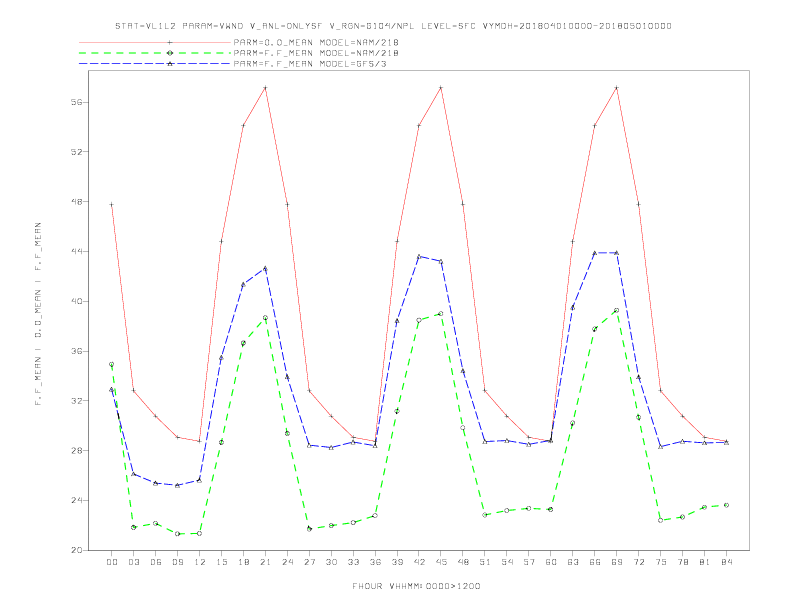Click the blue dashed legend line sample
The width and height of the screenshot is (792, 612).
tap(155, 64)
